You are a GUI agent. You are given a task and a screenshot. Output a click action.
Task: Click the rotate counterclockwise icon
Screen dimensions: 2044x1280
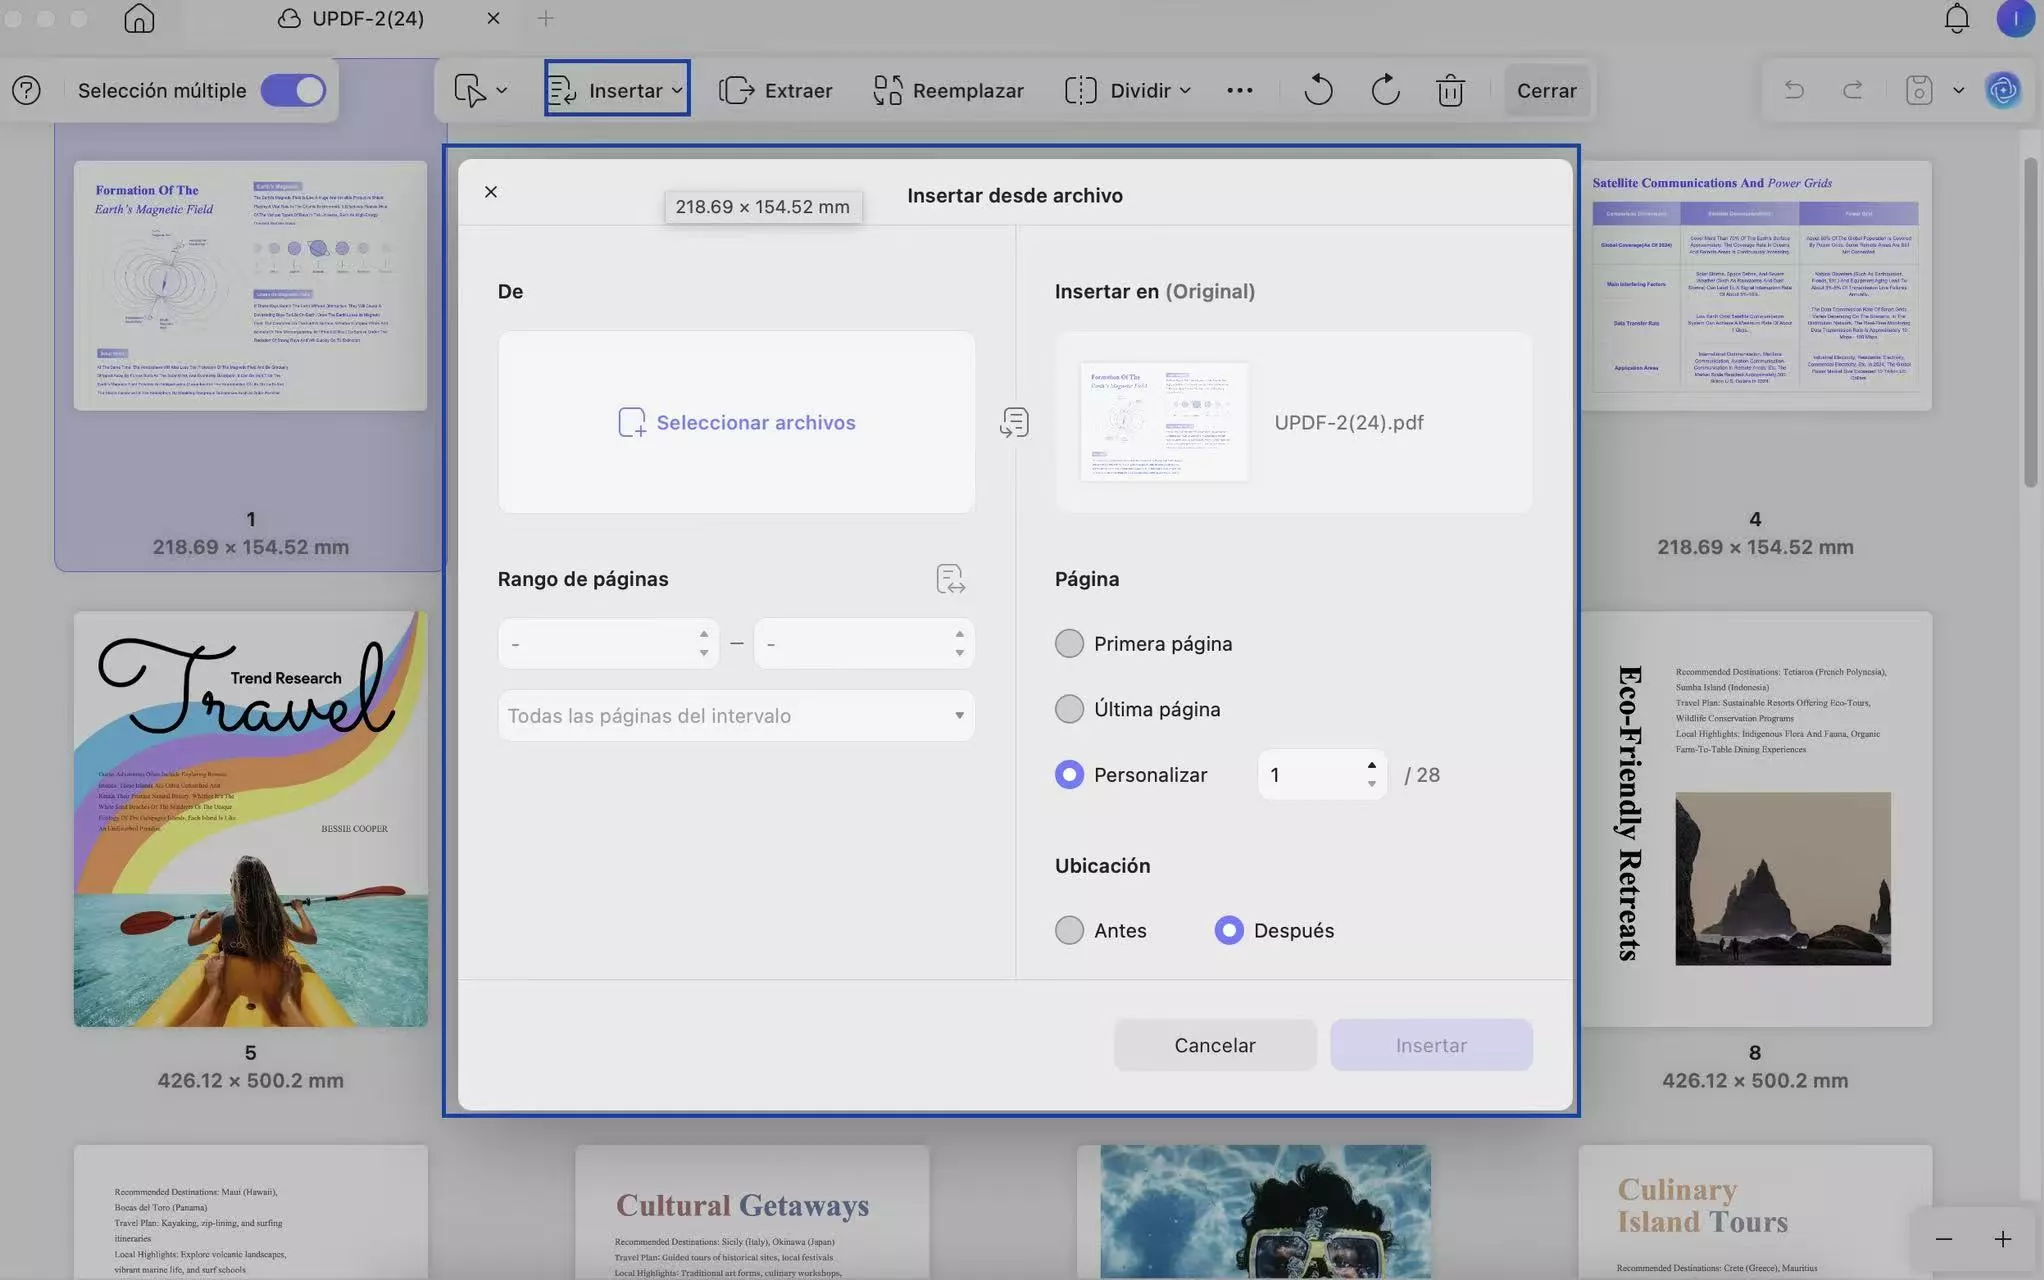point(1318,90)
